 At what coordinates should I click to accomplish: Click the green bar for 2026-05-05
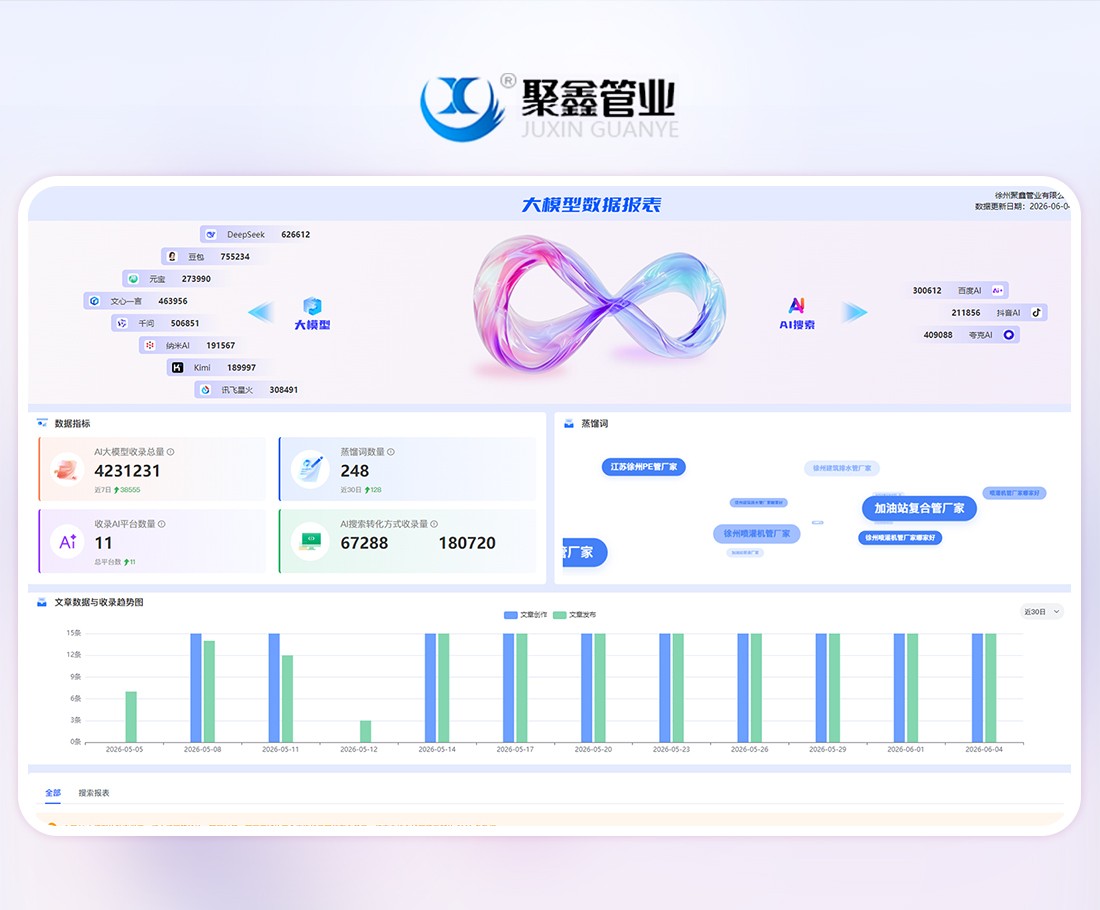coord(131,717)
